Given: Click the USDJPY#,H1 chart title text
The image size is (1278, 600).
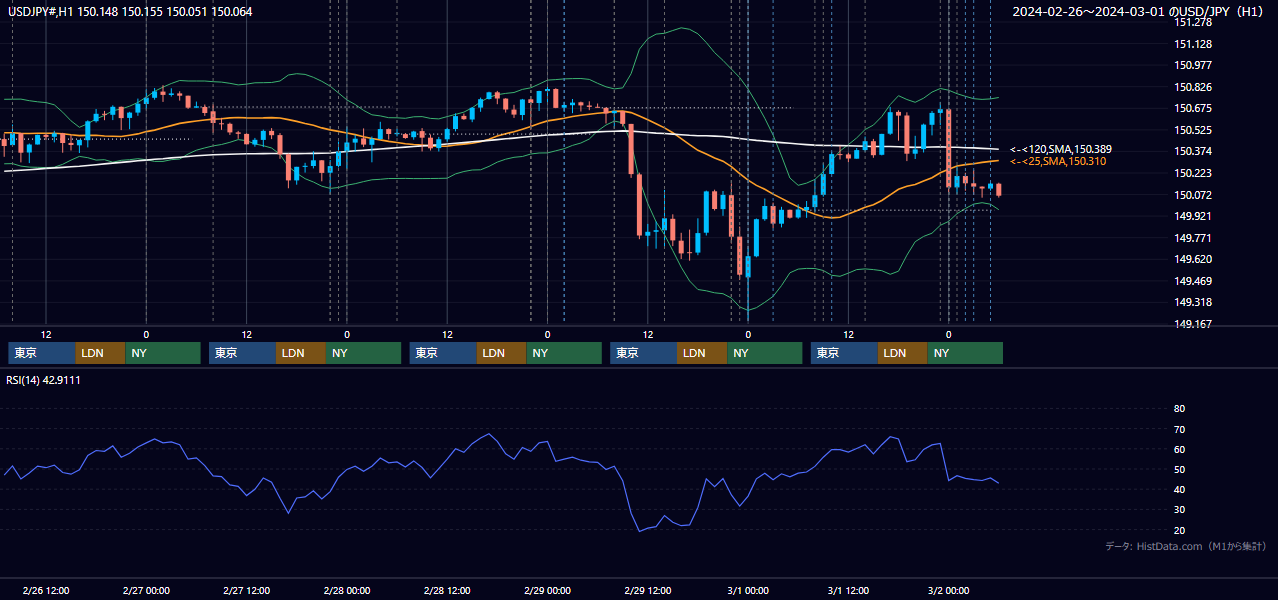Looking at the screenshot, I should 130,12.
